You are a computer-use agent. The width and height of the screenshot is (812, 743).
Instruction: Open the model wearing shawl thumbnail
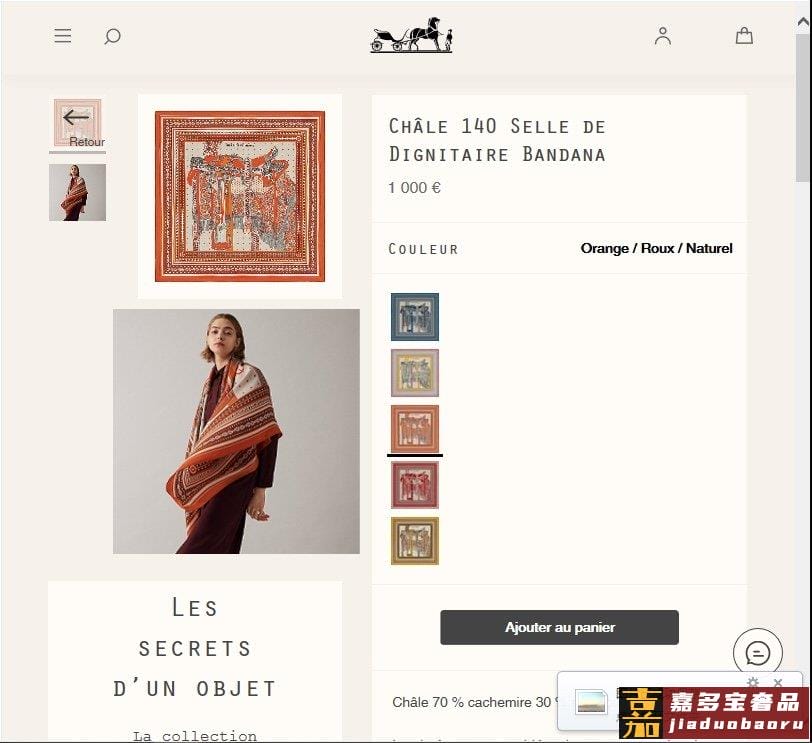(77, 193)
